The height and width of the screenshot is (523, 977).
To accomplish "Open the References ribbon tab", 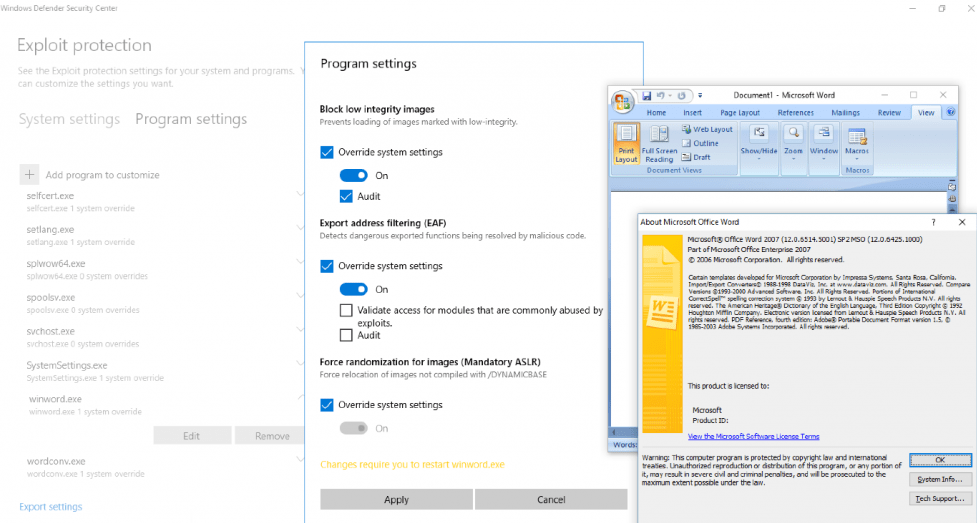I will tap(796, 113).
